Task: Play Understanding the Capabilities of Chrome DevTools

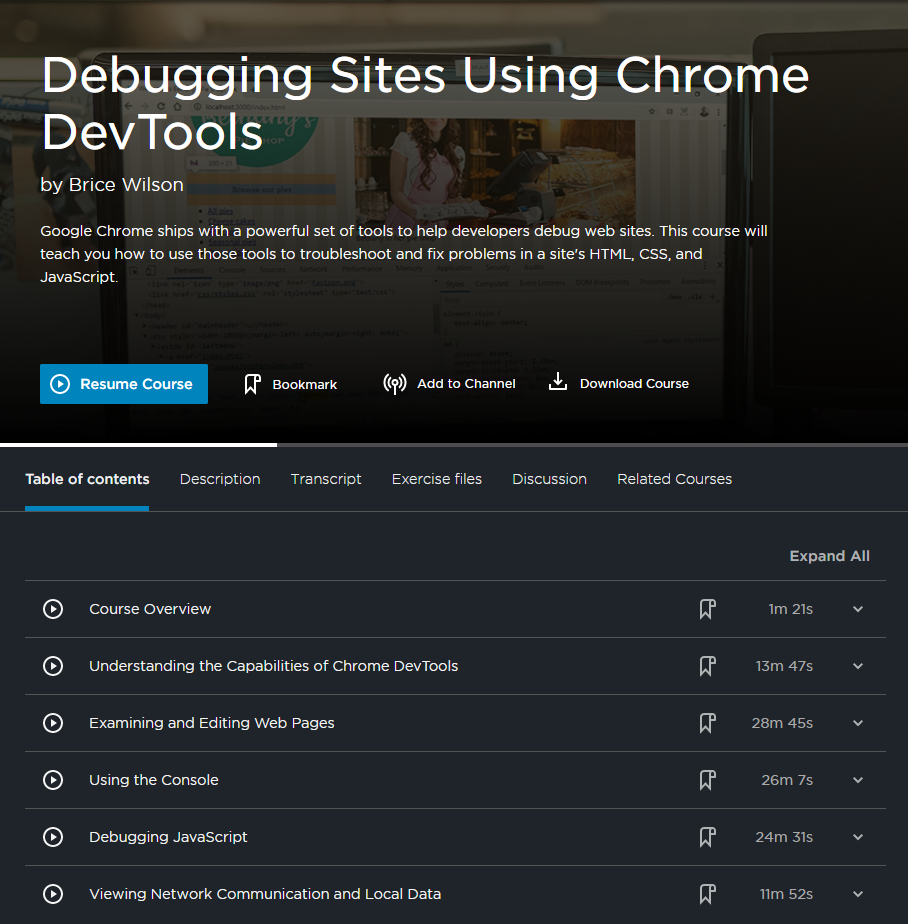Action: pyautogui.click(x=53, y=666)
